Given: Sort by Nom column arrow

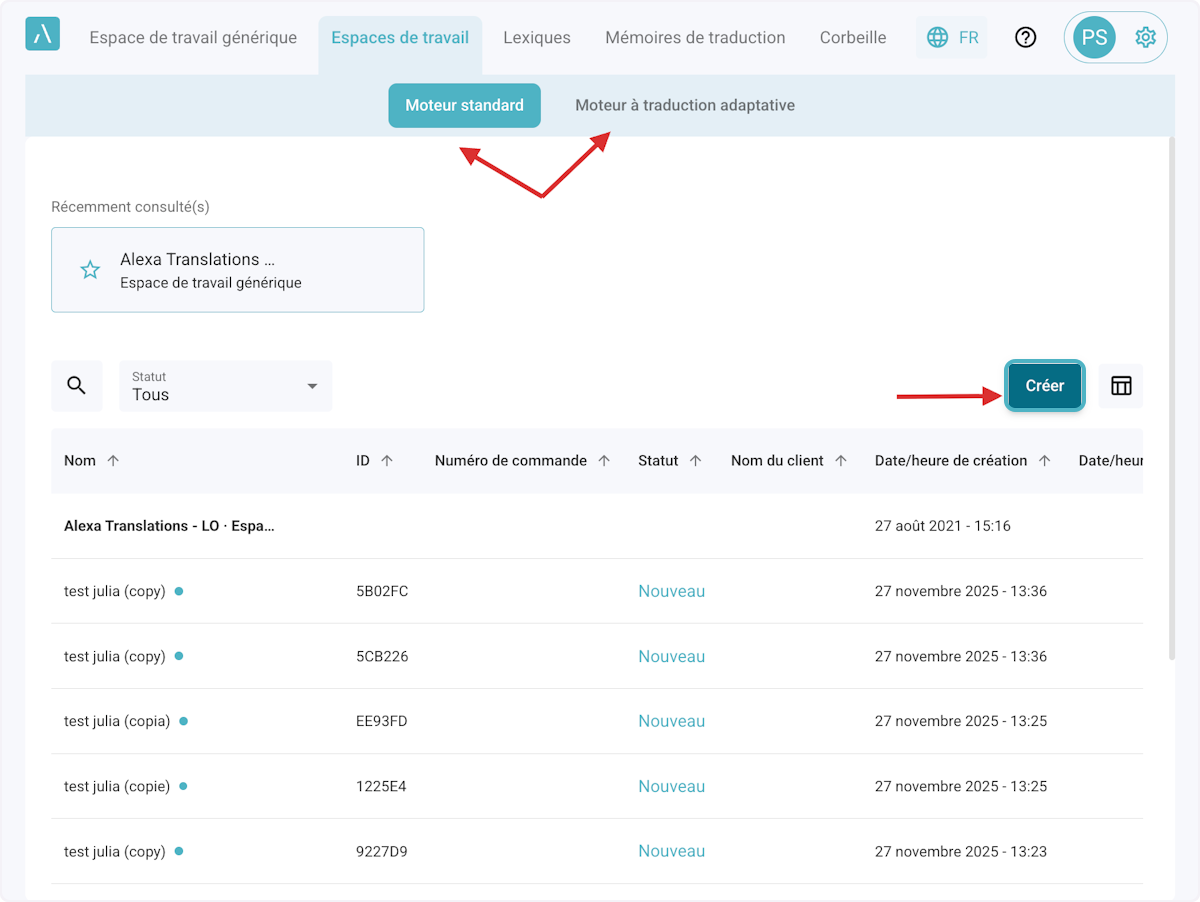Looking at the screenshot, I should pos(113,461).
